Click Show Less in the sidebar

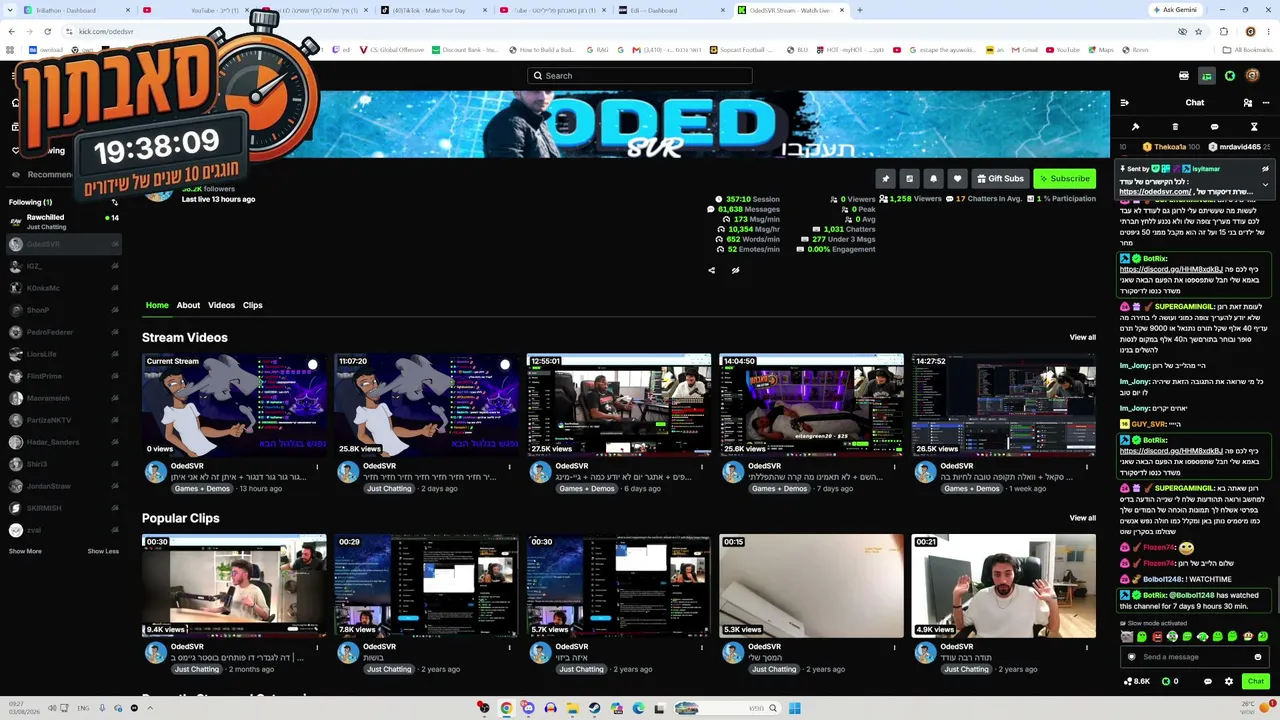(x=103, y=551)
